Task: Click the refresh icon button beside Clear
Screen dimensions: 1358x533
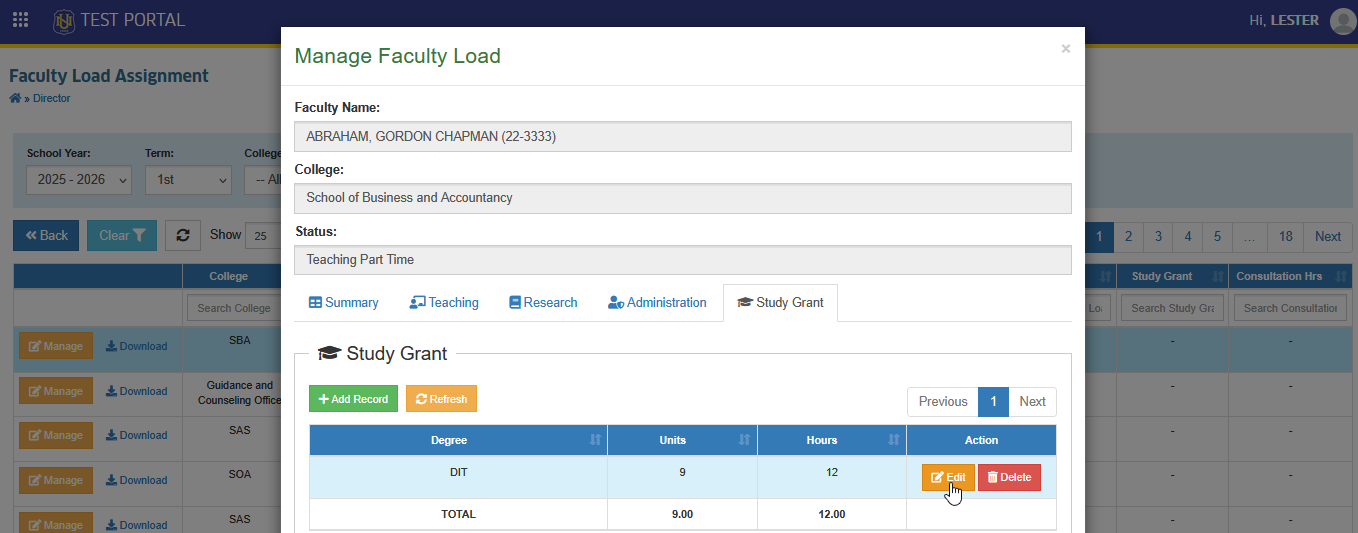Action: point(183,236)
